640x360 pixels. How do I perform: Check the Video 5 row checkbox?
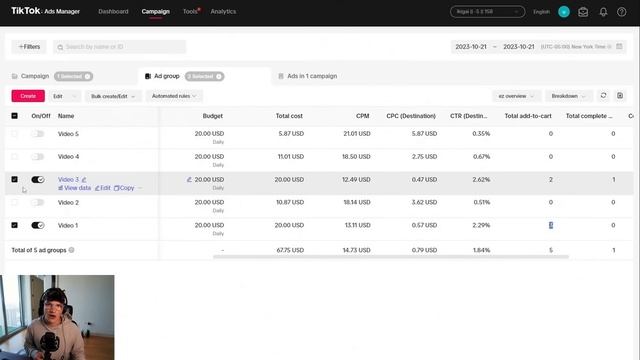(14, 133)
